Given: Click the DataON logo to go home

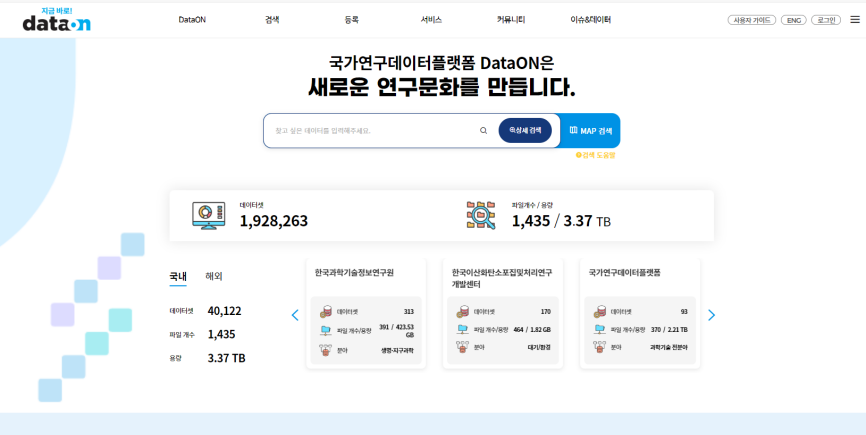Looking at the screenshot, I should click(56, 19).
